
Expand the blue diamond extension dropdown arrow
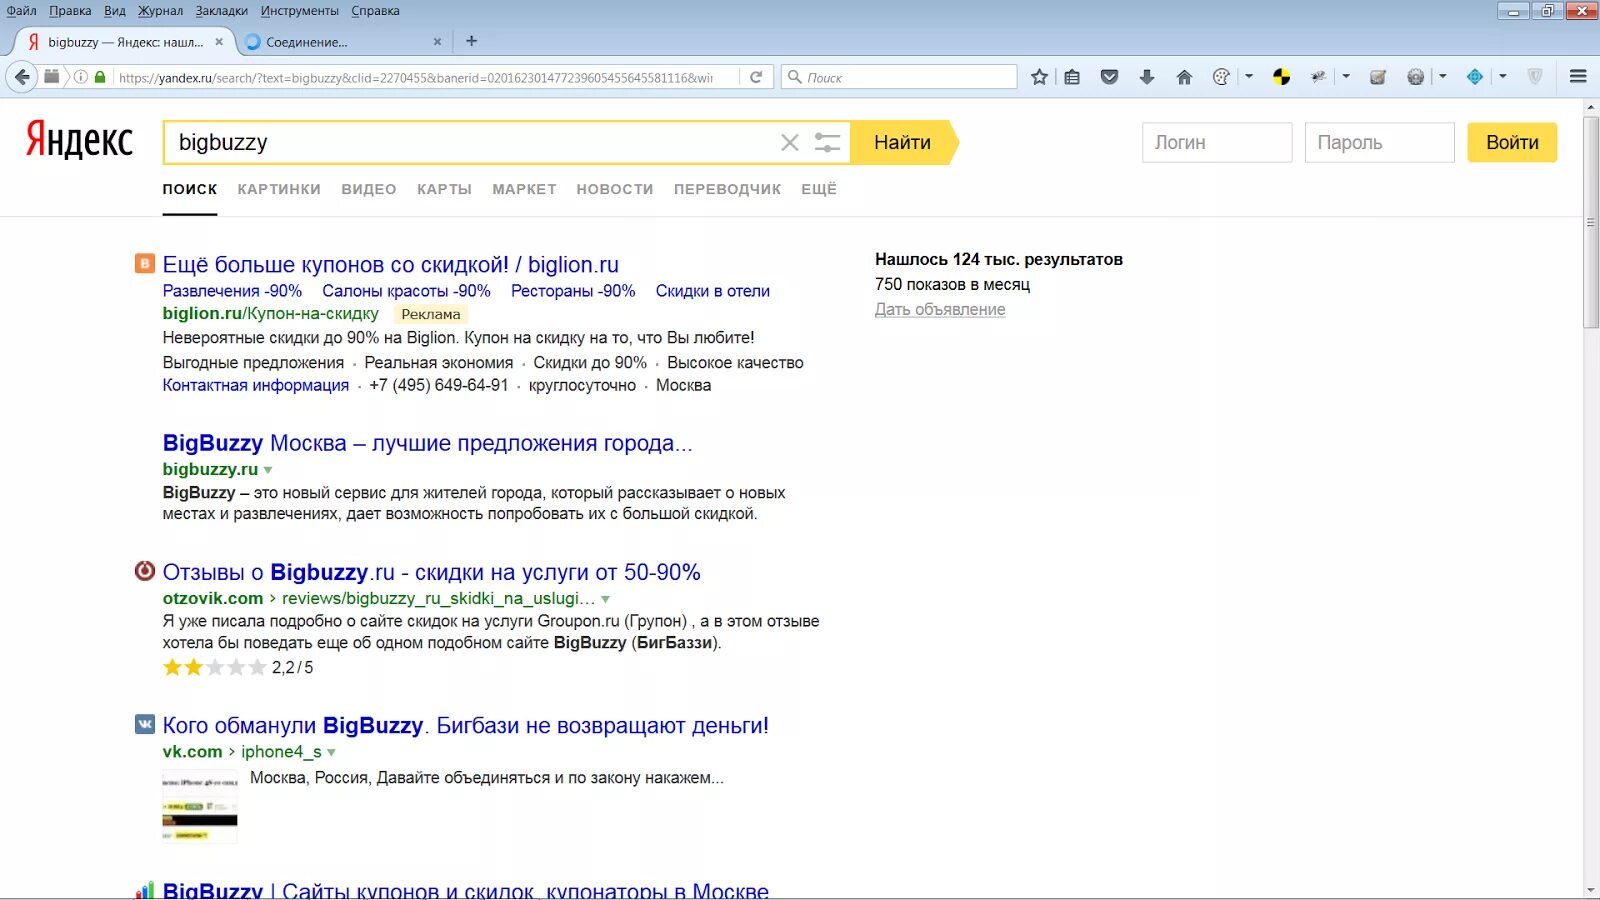[1502, 77]
